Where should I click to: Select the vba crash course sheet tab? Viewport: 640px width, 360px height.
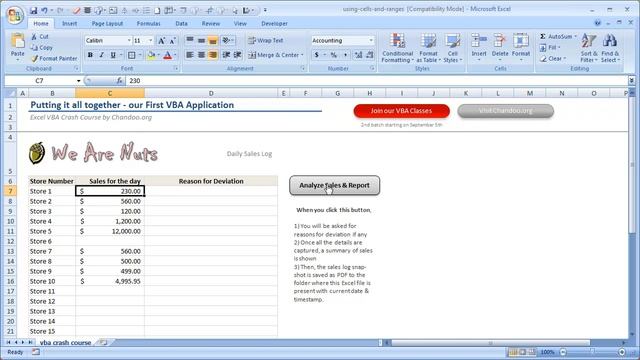[65, 342]
